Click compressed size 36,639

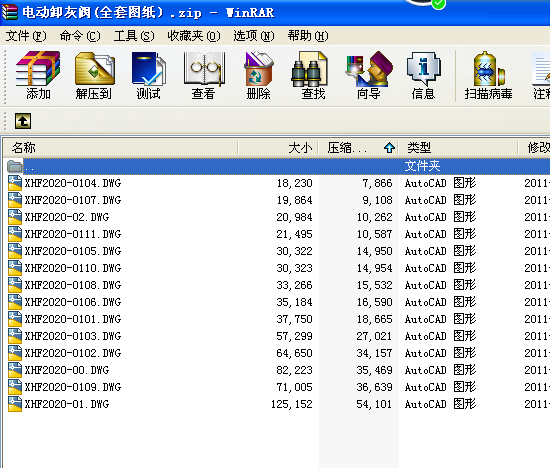tap(374, 387)
